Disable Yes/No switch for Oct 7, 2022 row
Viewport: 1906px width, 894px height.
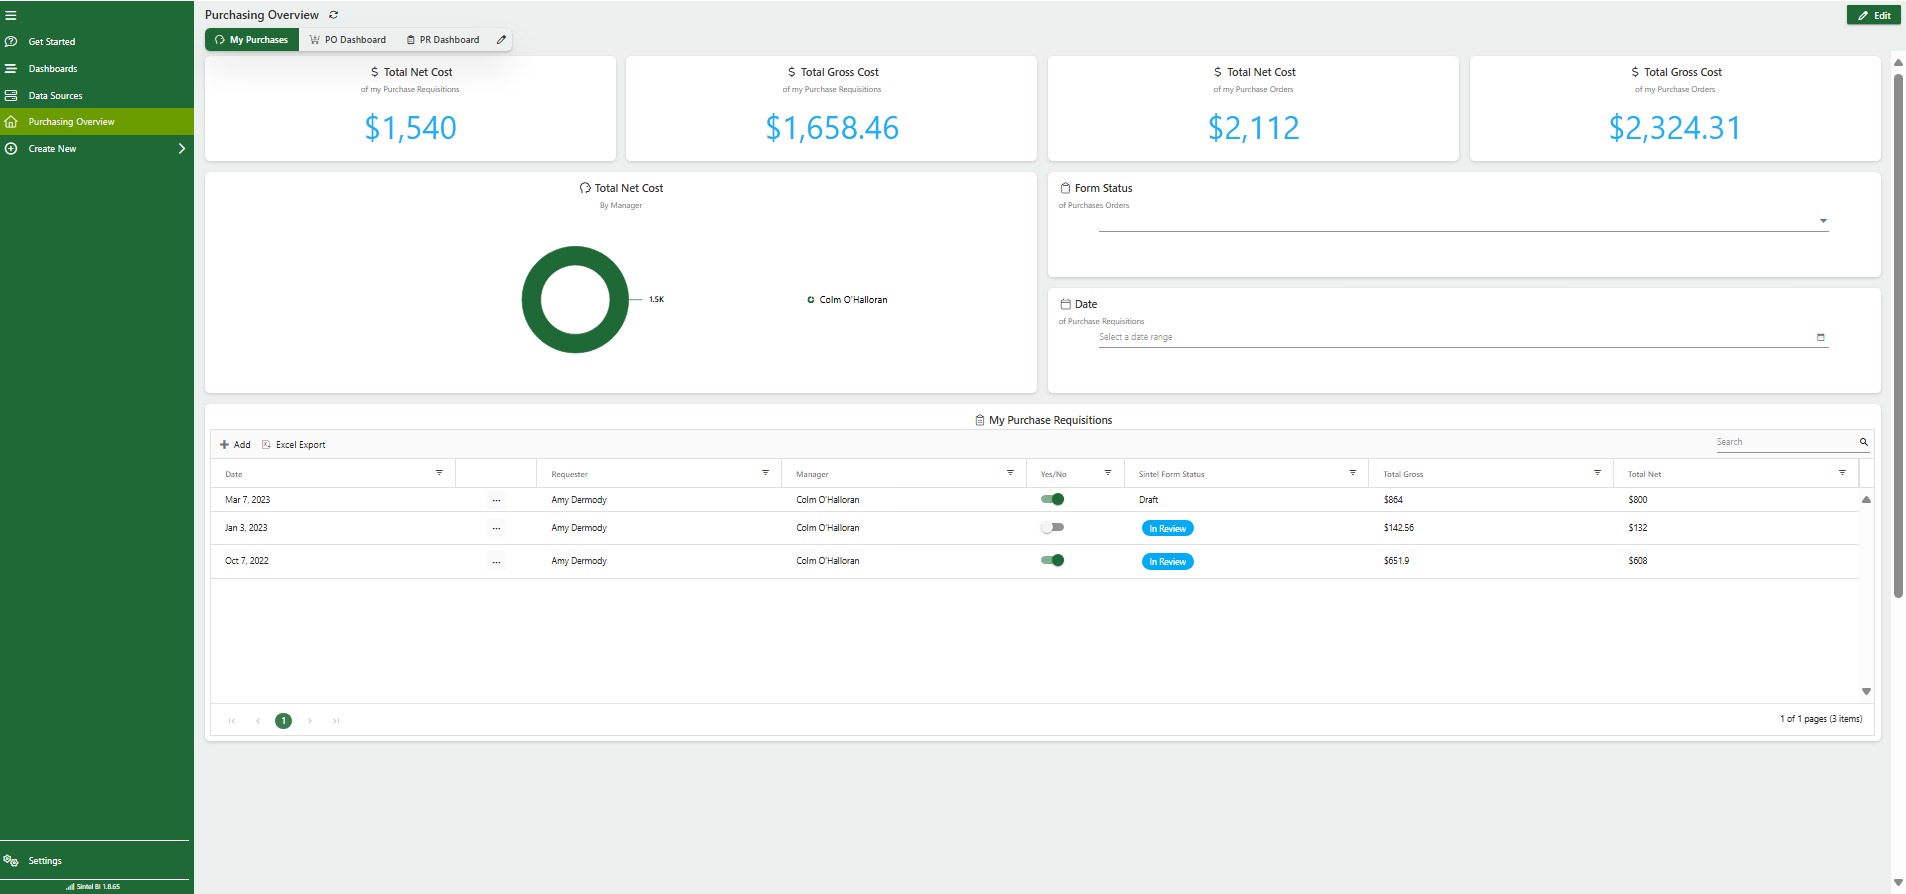(x=1052, y=560)
